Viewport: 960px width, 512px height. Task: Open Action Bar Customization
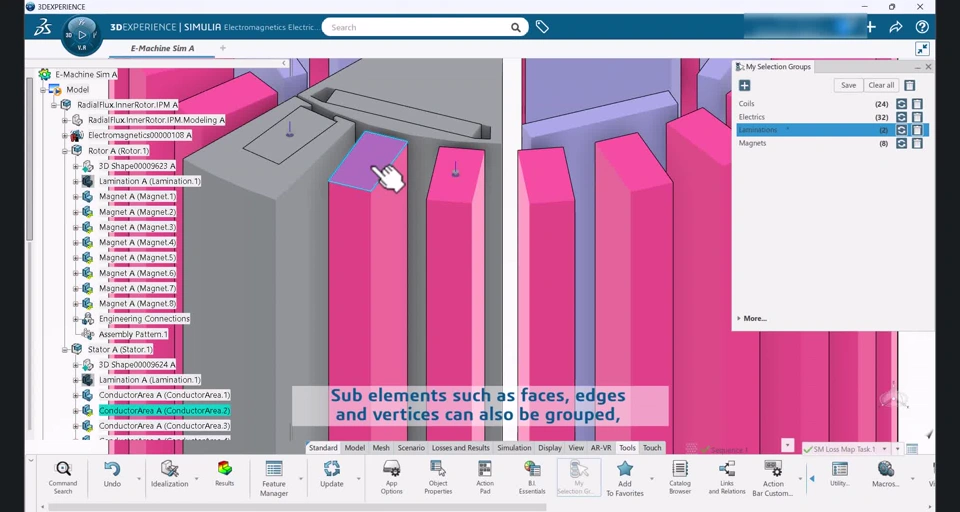pyautogui.click(x=773, y=478)
